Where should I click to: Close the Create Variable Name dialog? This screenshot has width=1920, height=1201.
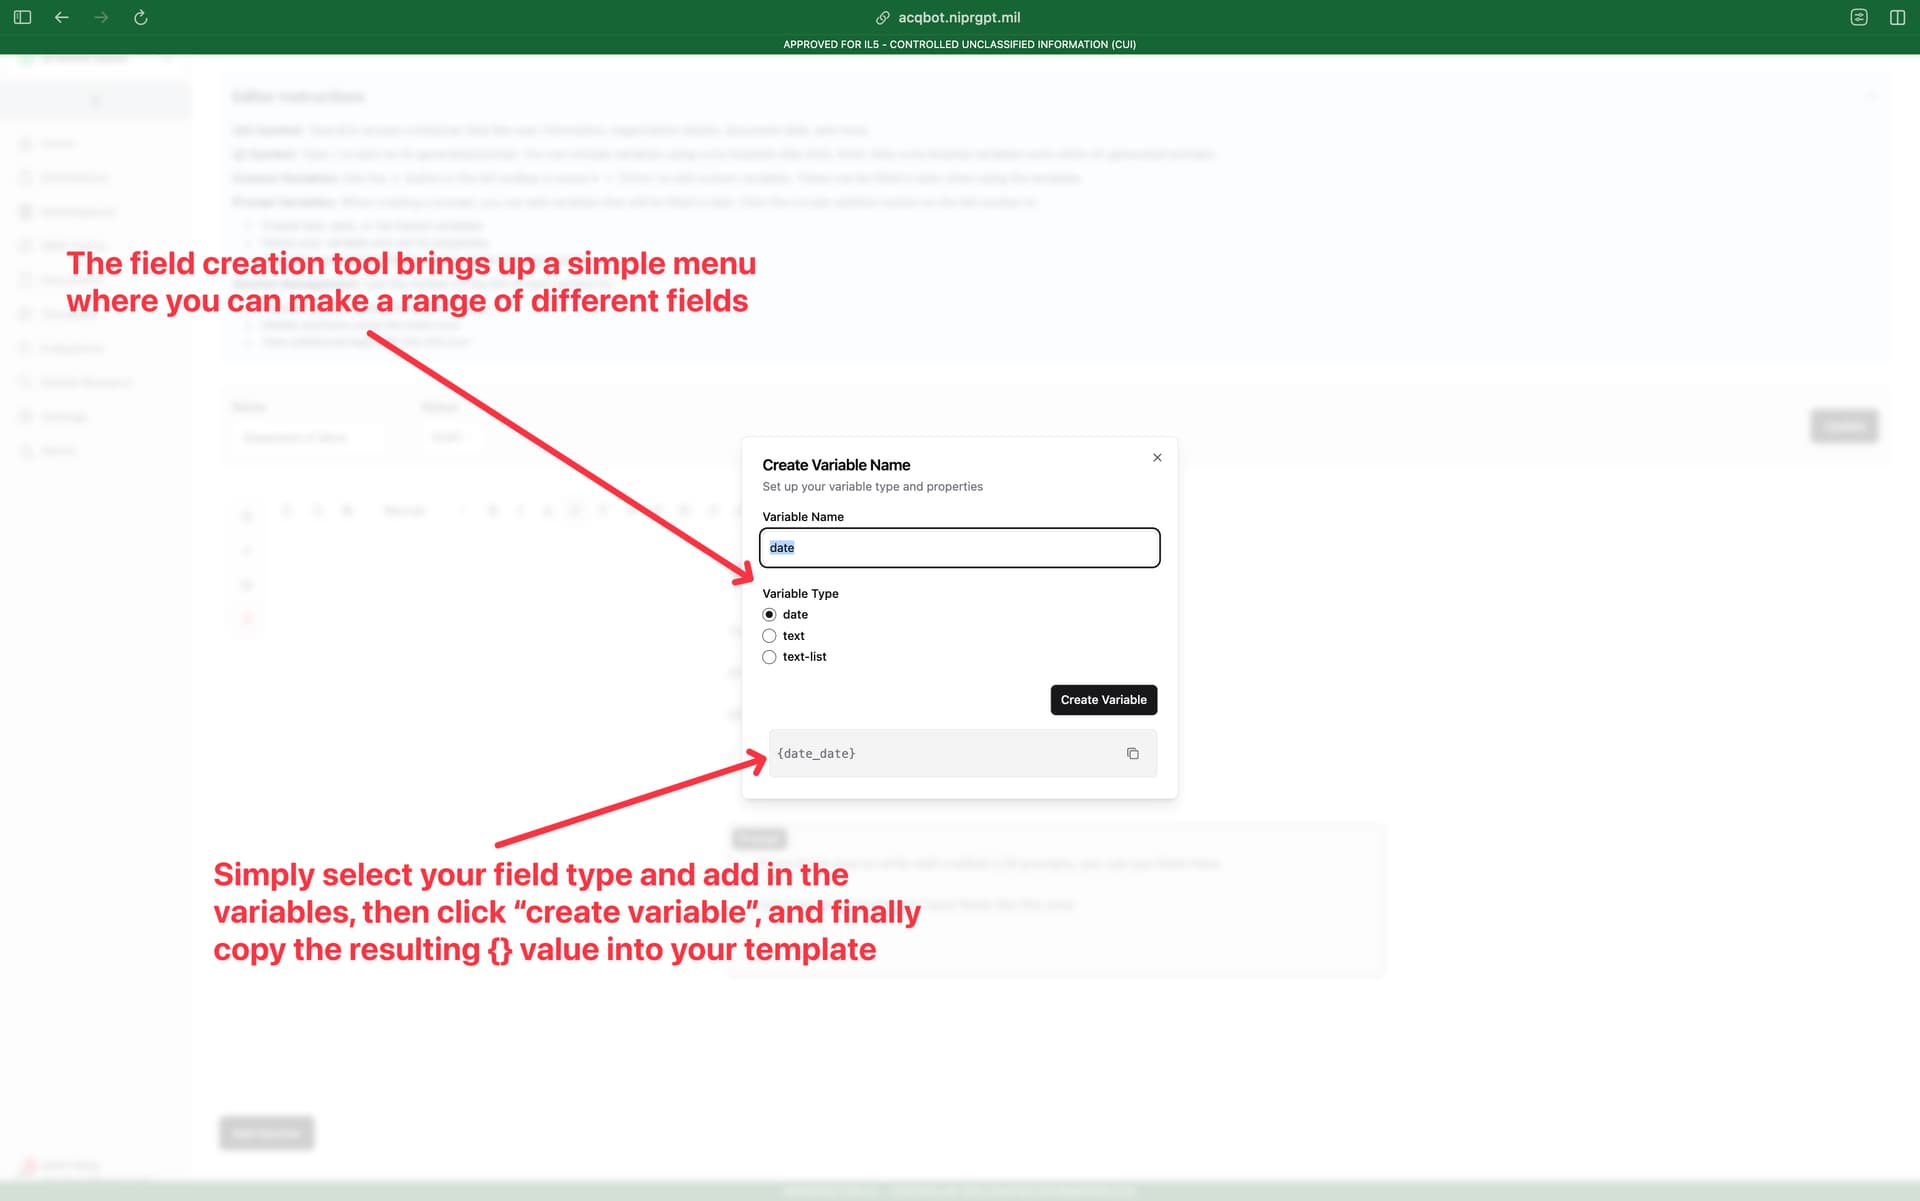click(x=1157, y=457)
